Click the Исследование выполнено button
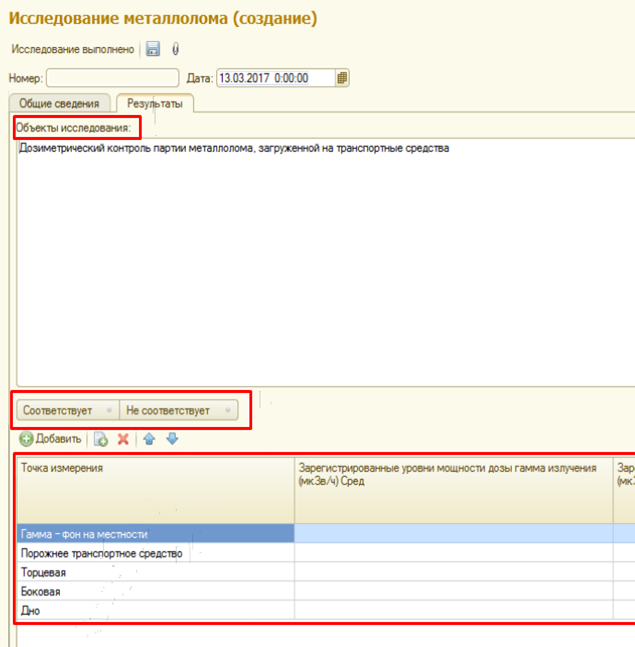The width and height of the screenshot is (635, 647). point(71,49)
